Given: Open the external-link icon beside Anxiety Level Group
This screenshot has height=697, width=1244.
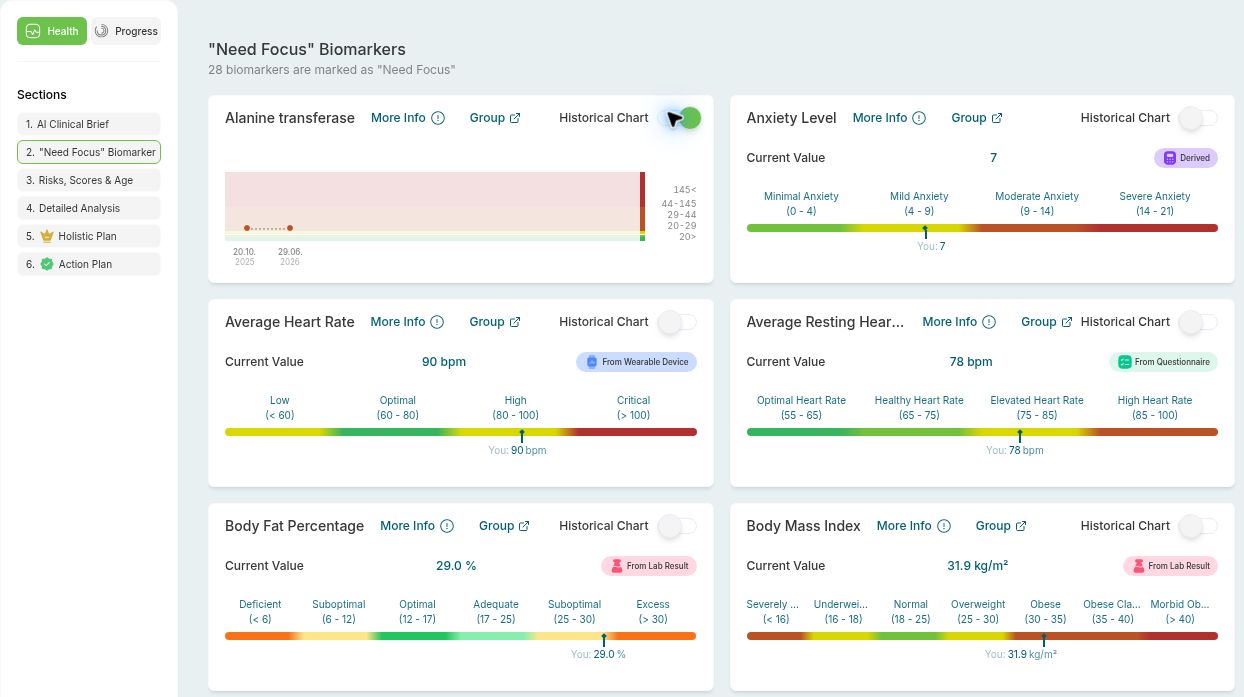Looking at the screenshot, I should pyautogui.click(x=997, y=118).
